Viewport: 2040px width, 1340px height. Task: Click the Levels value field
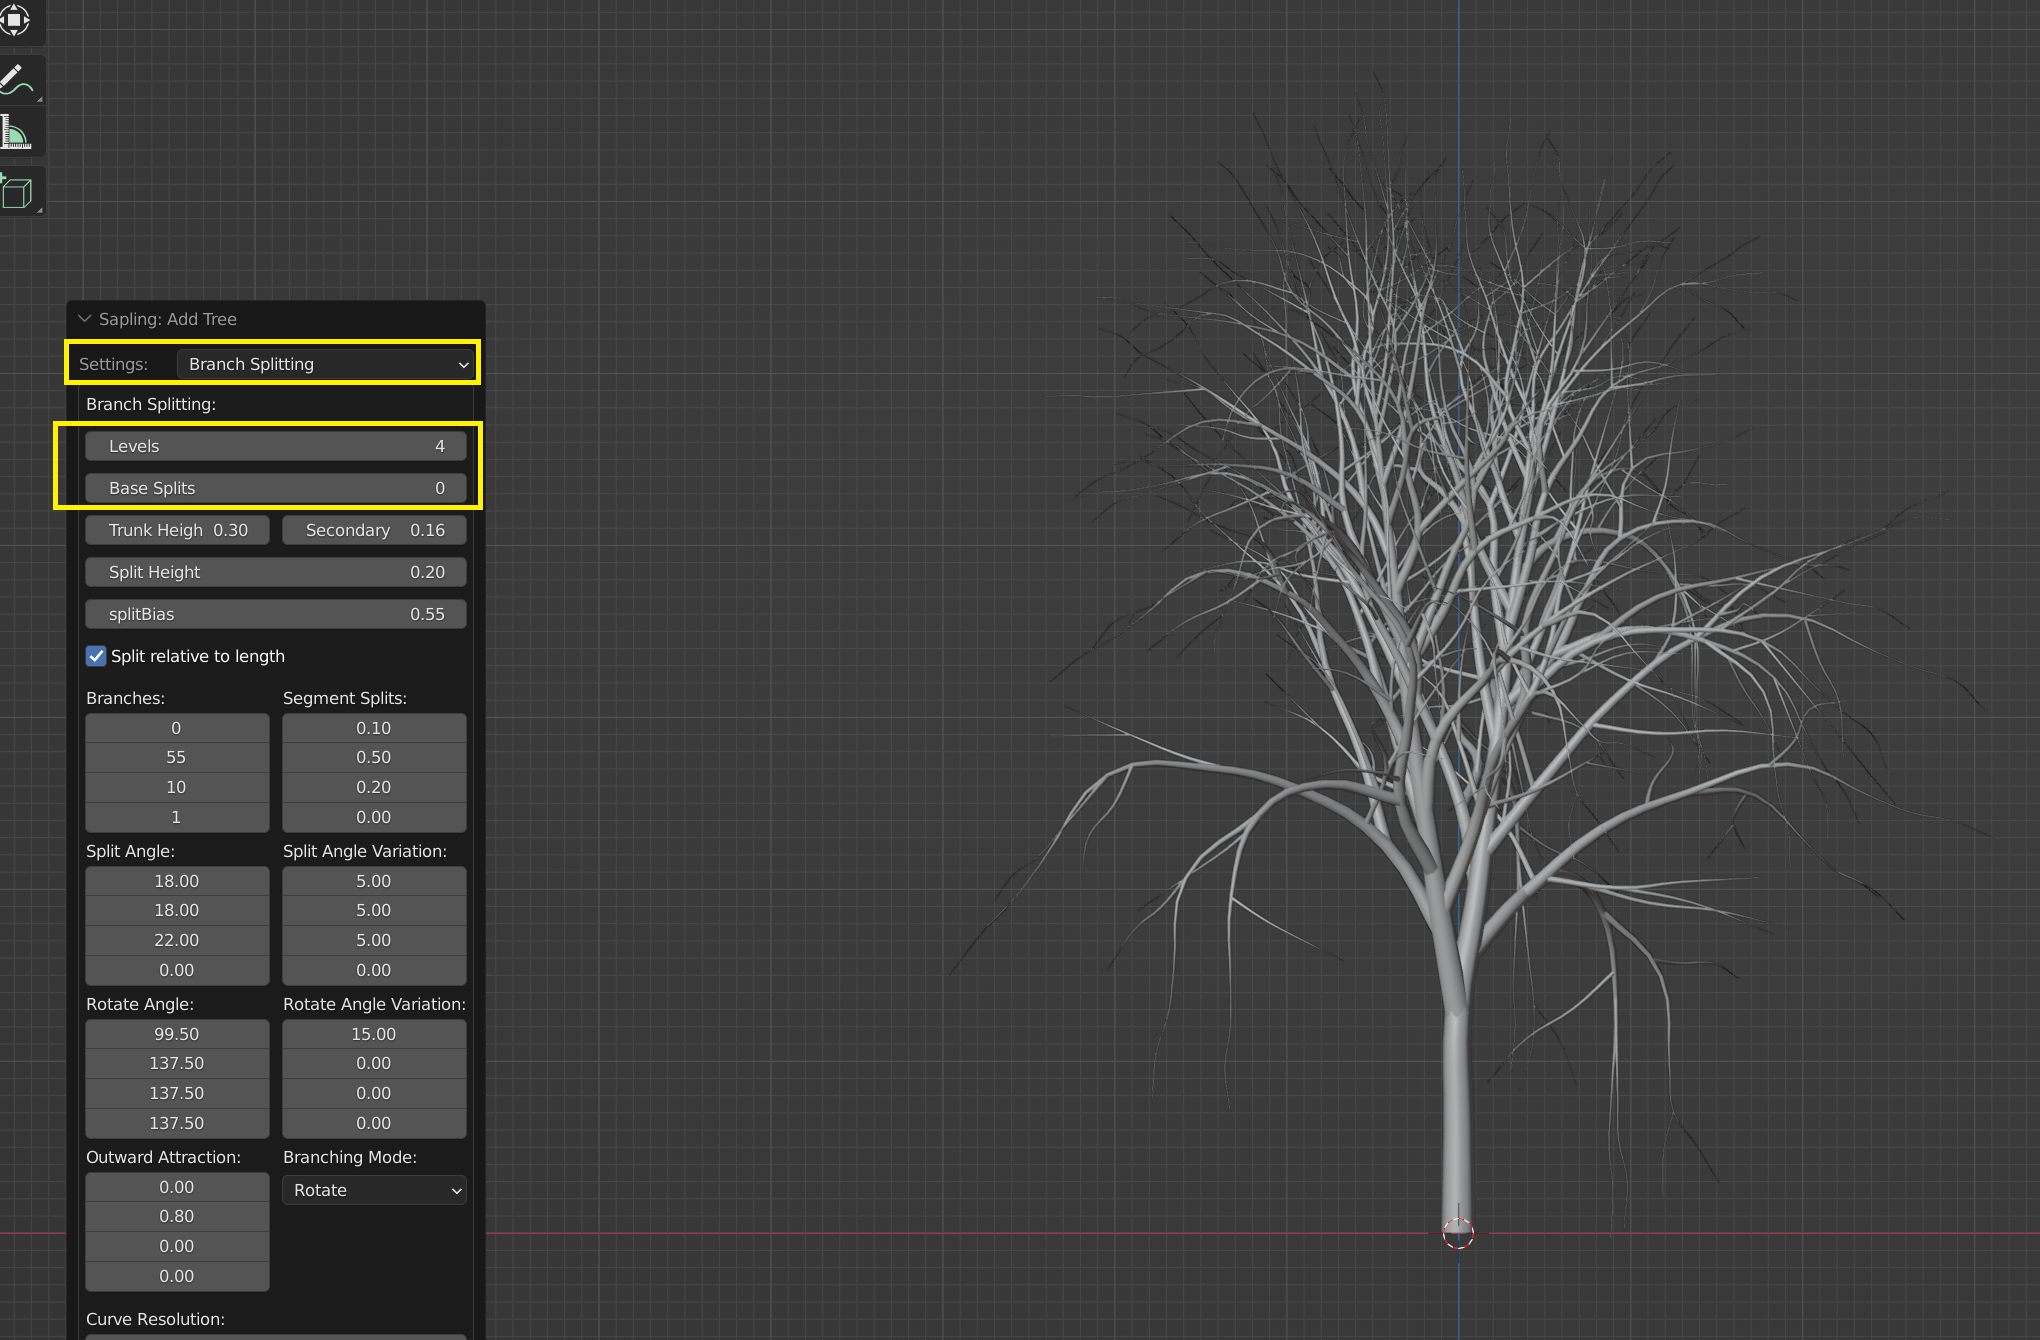(x=275, y=446)
